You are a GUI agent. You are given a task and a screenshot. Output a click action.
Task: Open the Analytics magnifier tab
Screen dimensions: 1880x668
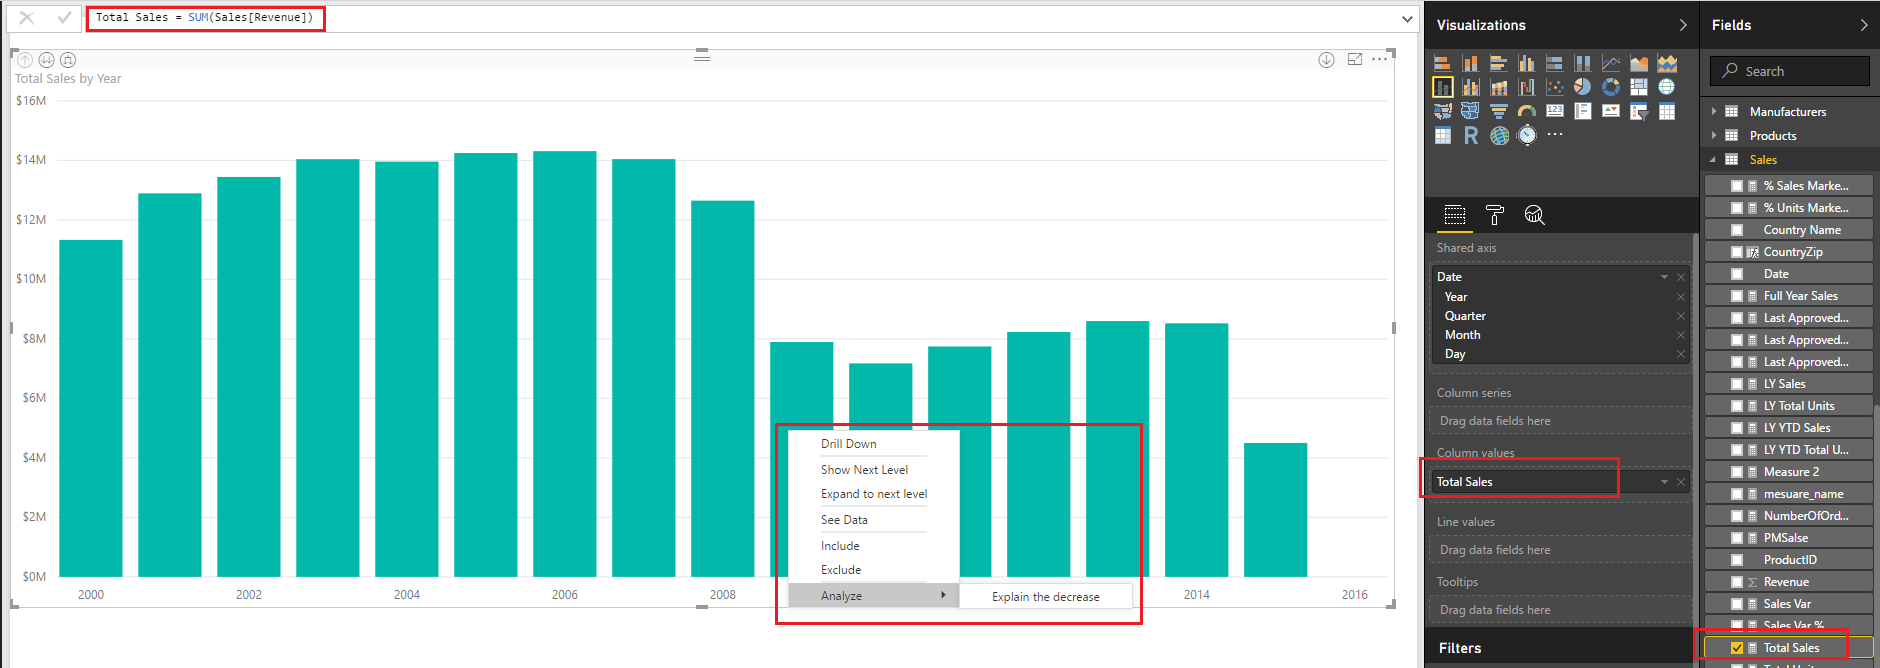pyautogui.click(x=1535, y=215)
